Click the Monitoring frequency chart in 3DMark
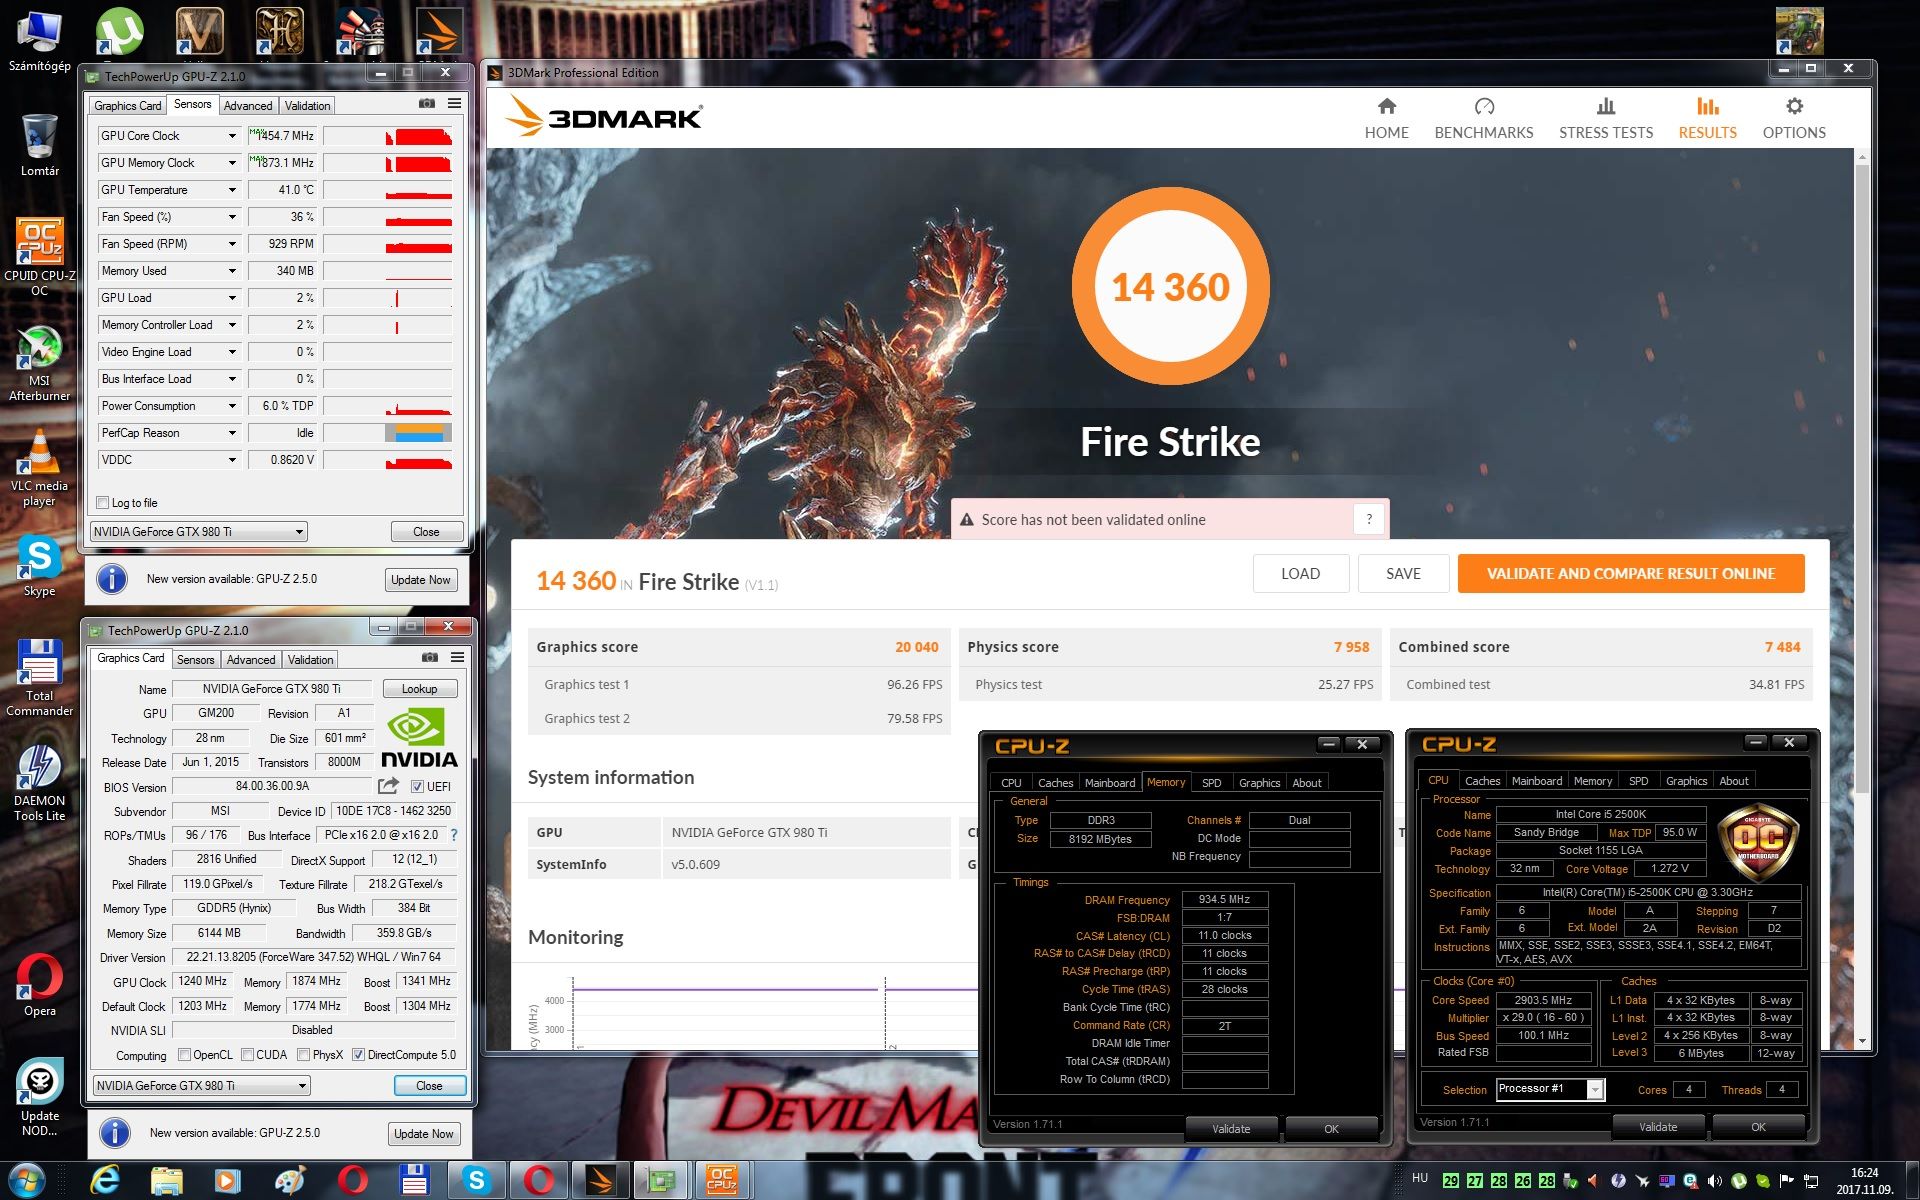1920x1200 pixels. 750,1010
